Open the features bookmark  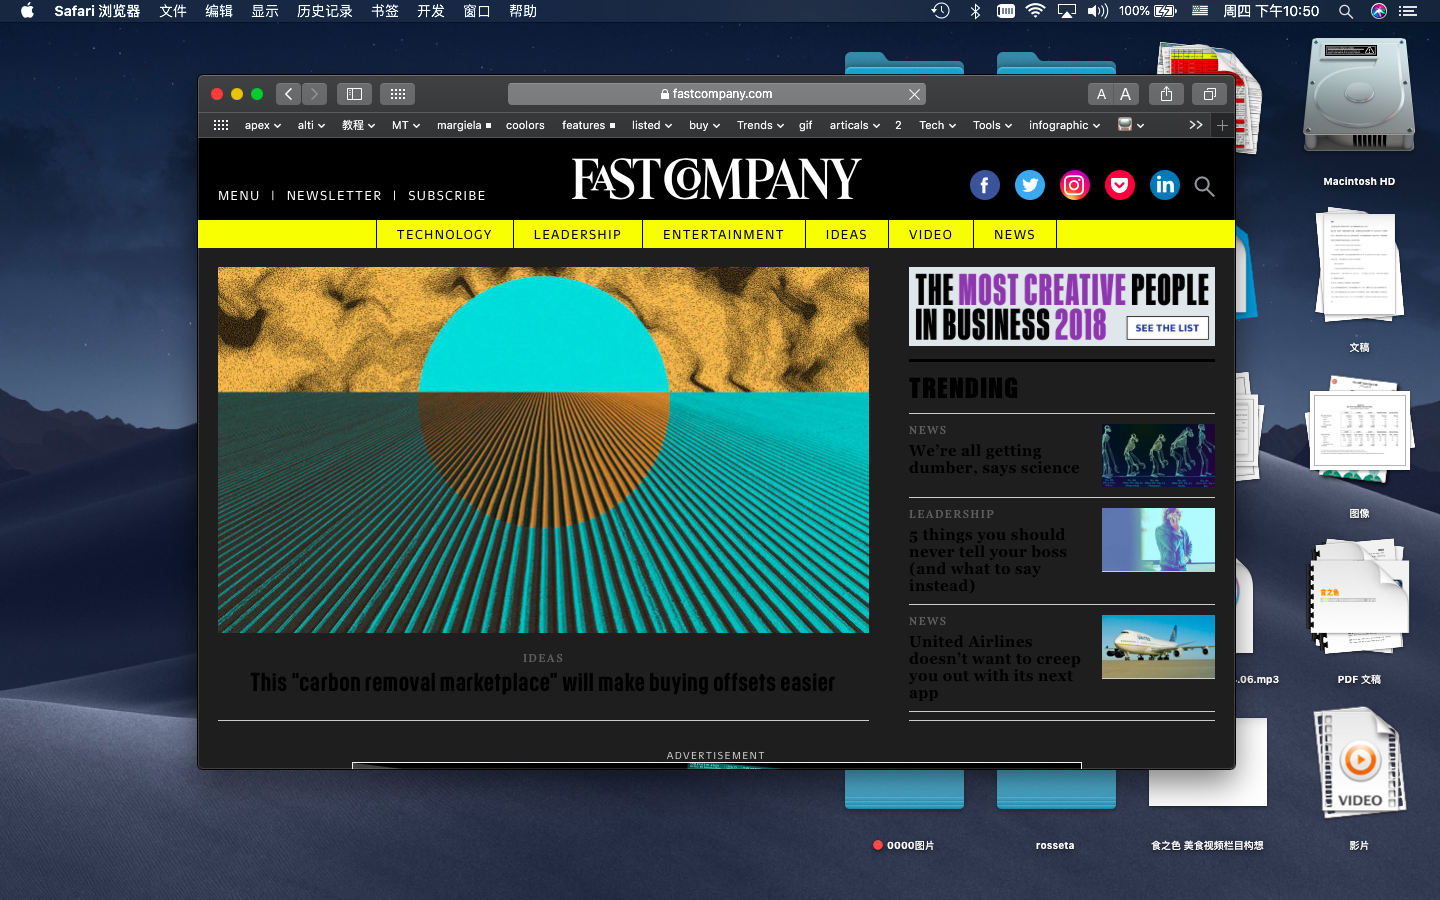(x=588, y=125)
